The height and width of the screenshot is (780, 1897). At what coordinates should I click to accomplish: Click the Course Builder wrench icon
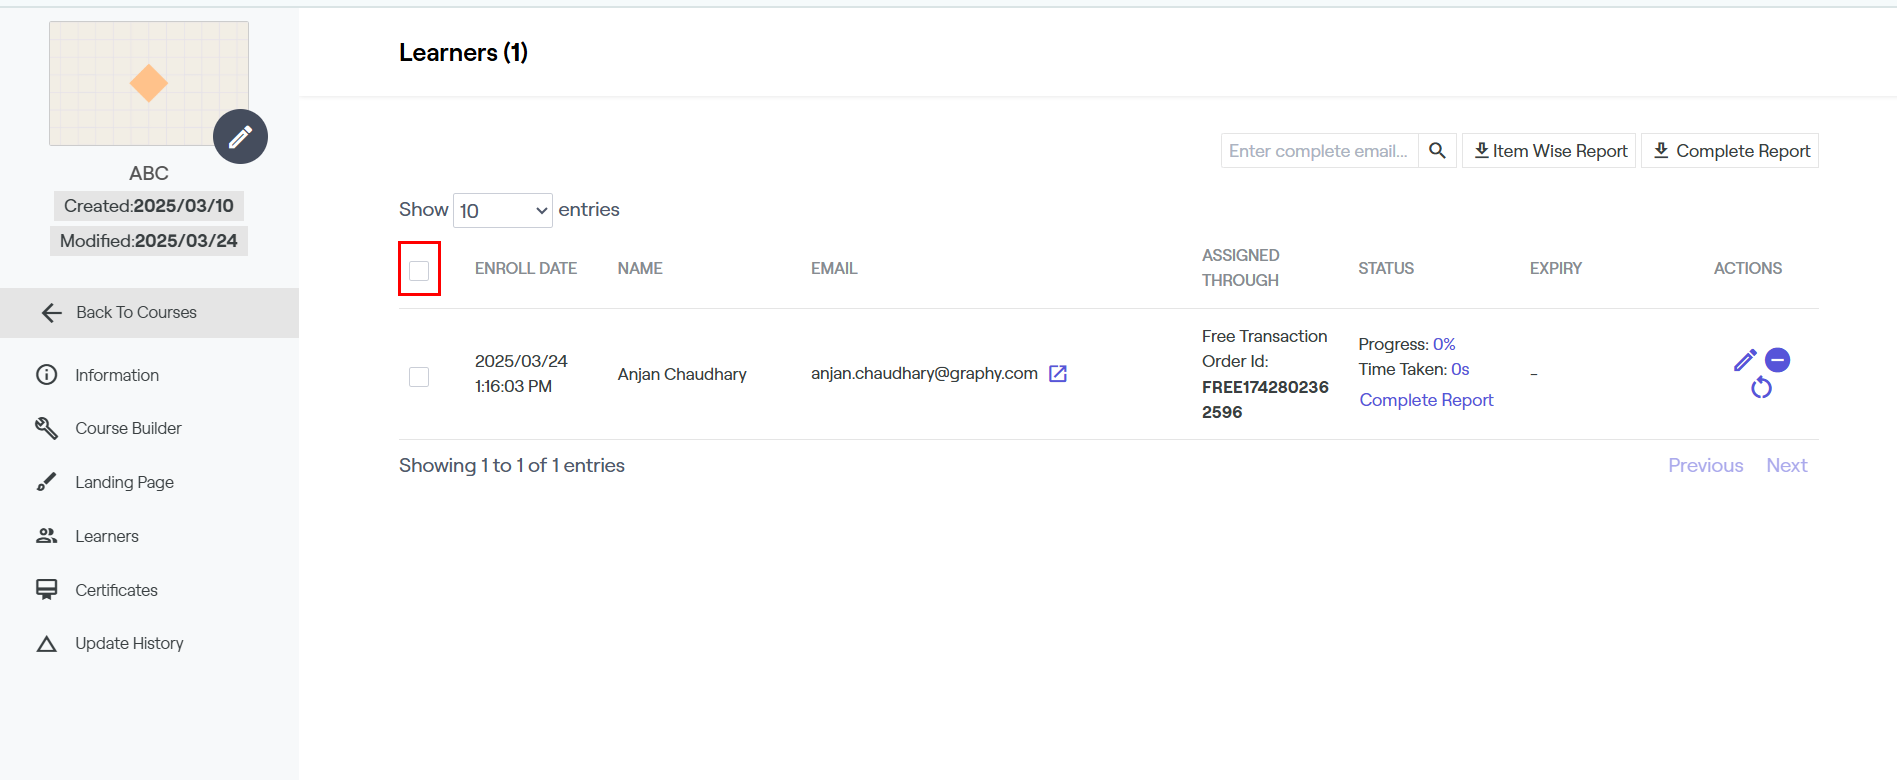tap(46, 428)
